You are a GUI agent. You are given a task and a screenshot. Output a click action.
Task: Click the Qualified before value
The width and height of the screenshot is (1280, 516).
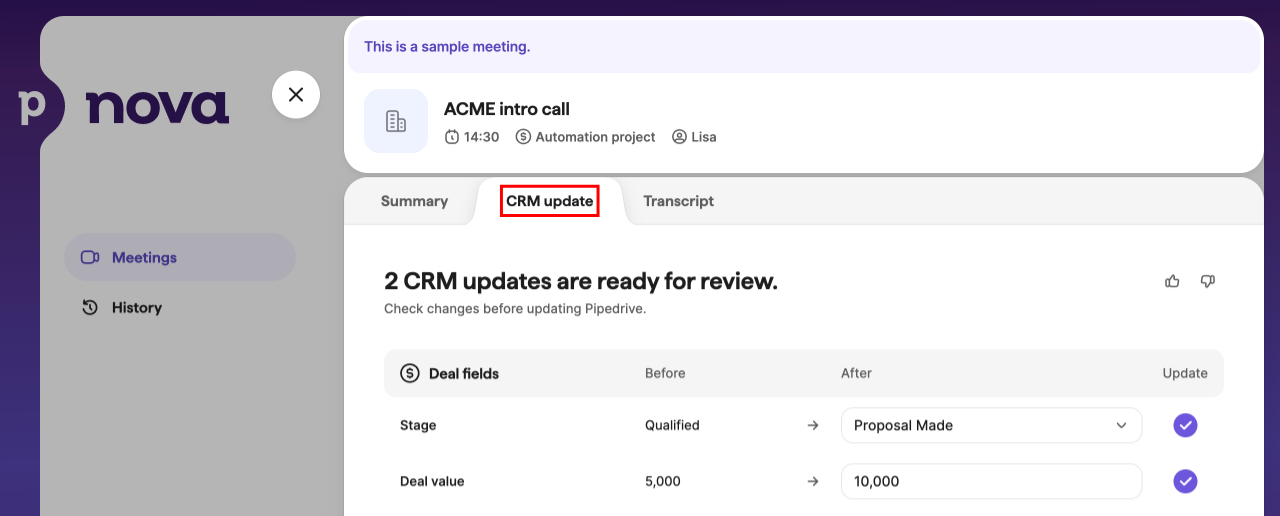(x=672, y=425)
